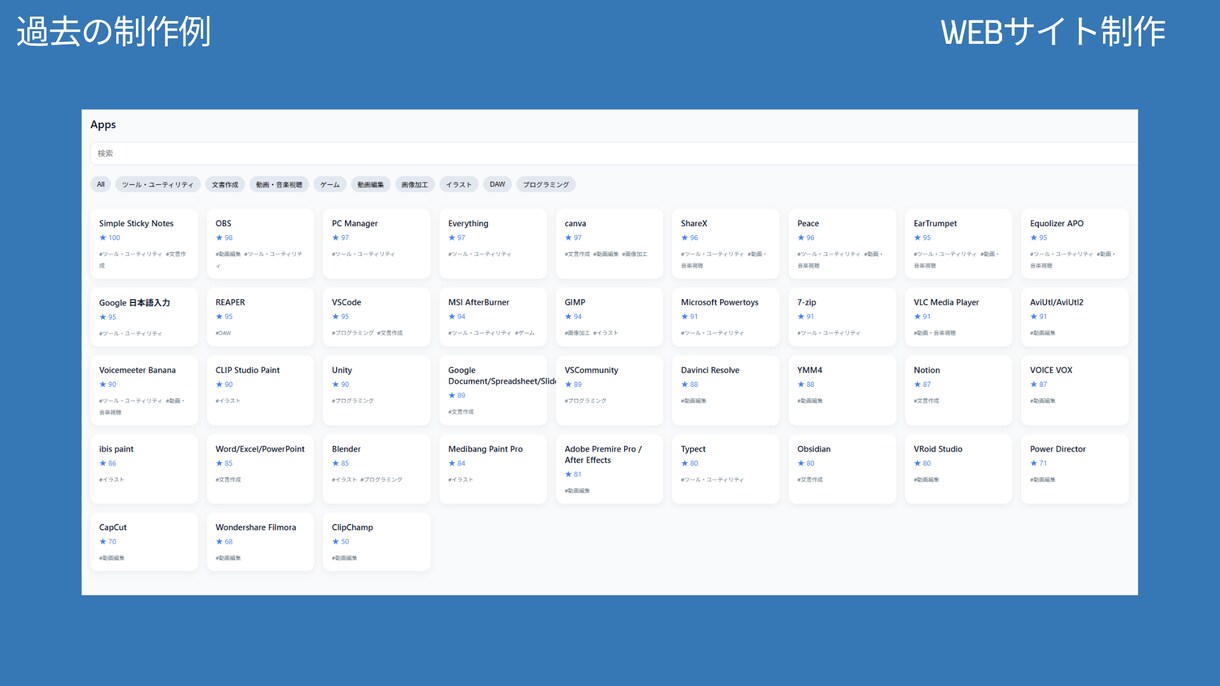Click the #DAW tag on REAPER card
Screen dimensions: 1220x686
[223, 333]
